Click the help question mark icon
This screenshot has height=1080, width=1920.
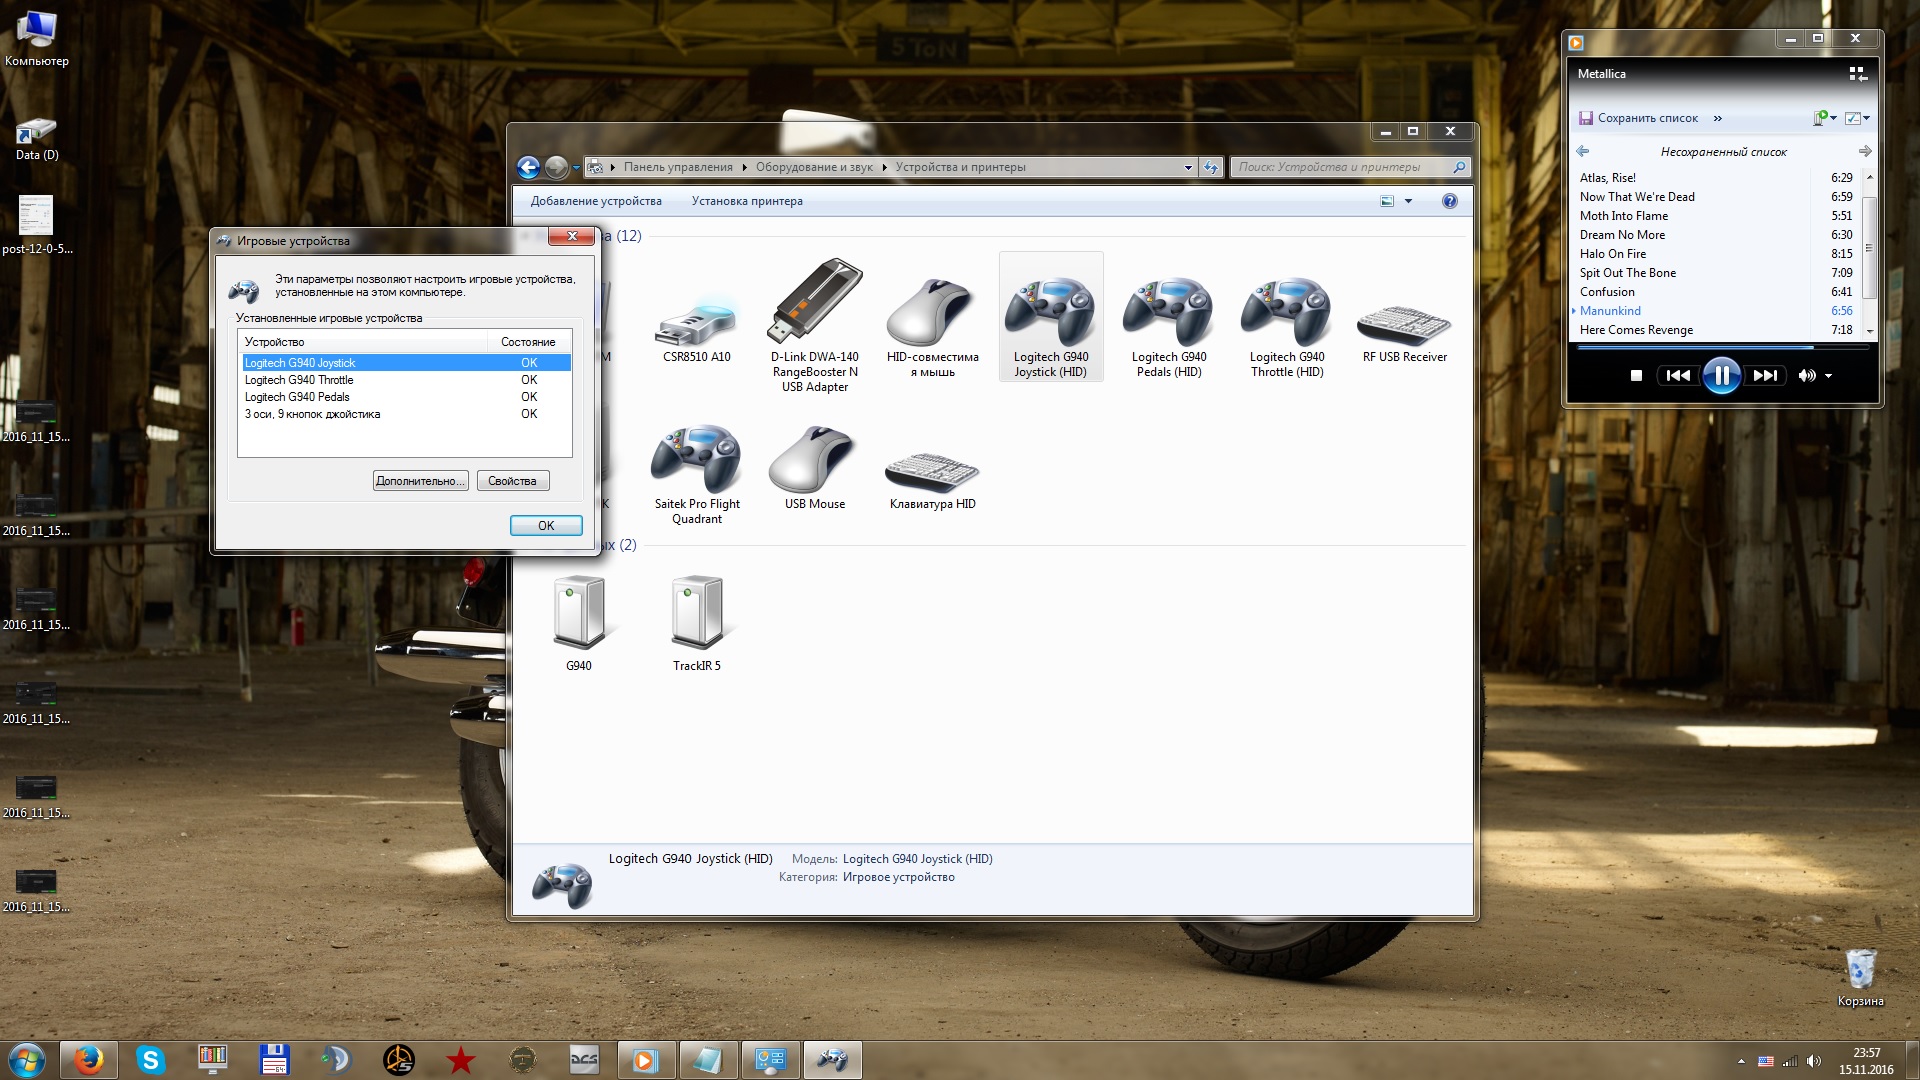pyautogui.click(x=1449, y=201)
